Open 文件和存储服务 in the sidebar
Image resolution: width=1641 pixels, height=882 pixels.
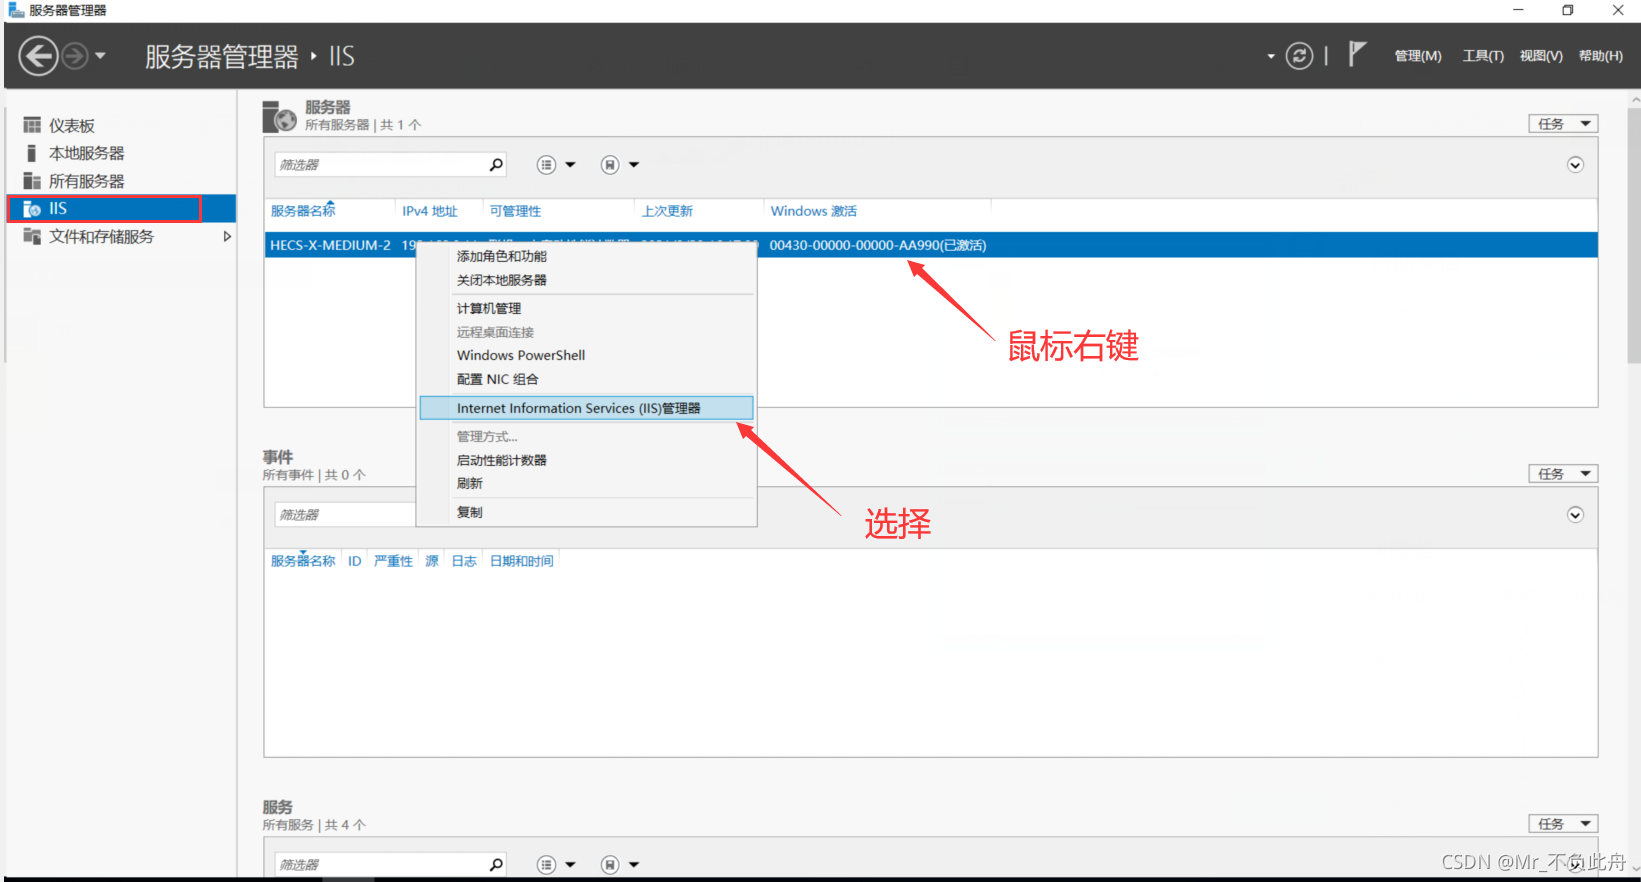pos(101,237)
